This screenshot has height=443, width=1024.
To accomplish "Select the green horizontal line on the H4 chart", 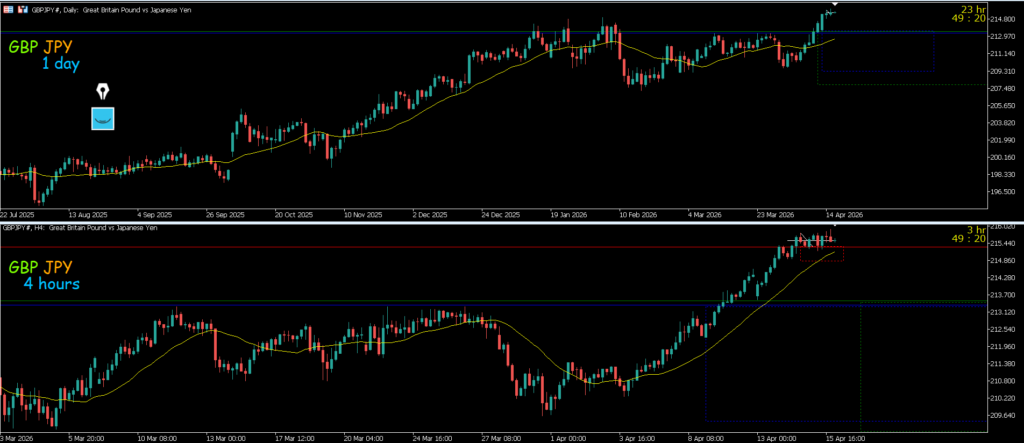I will pos(400,301).
